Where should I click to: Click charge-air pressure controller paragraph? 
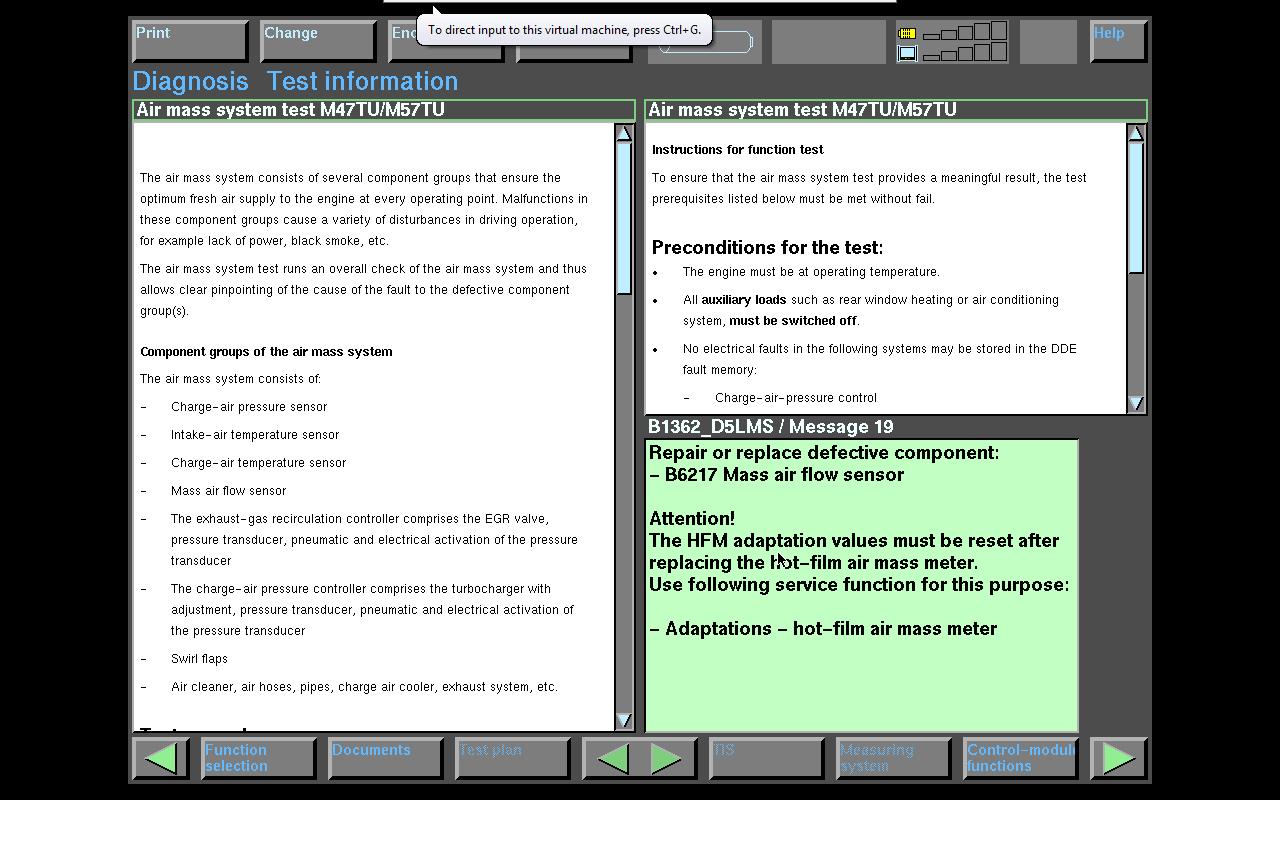click(x=372, y=610)
